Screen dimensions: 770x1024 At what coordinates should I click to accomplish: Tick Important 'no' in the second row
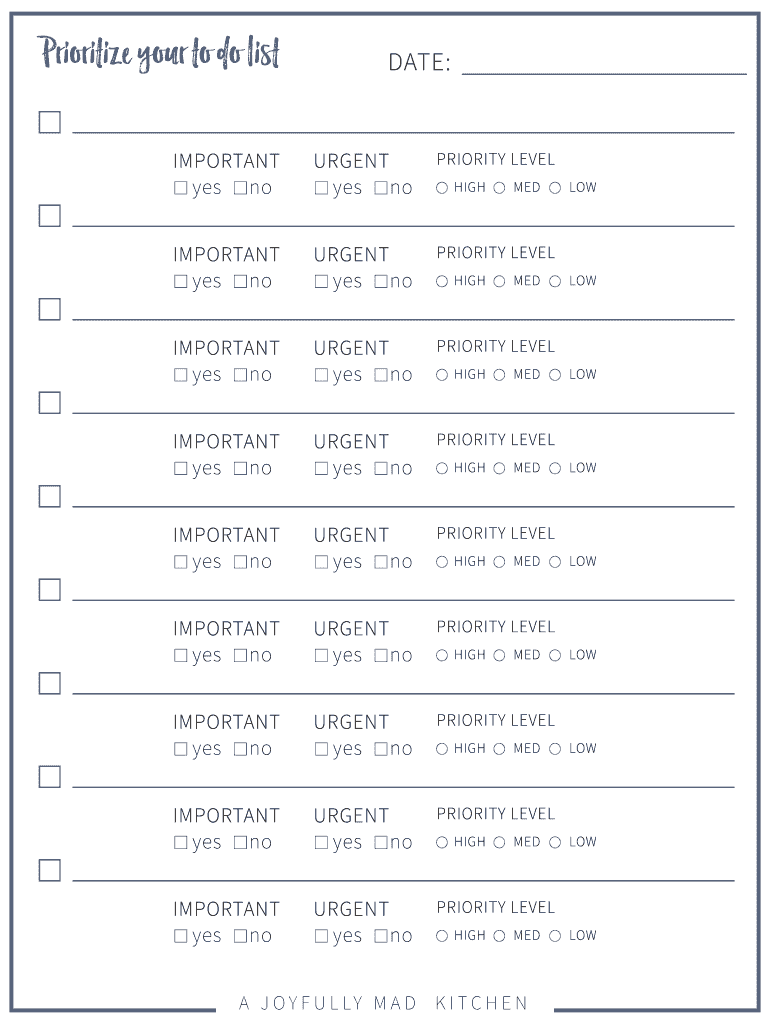[x=240, y=282]
